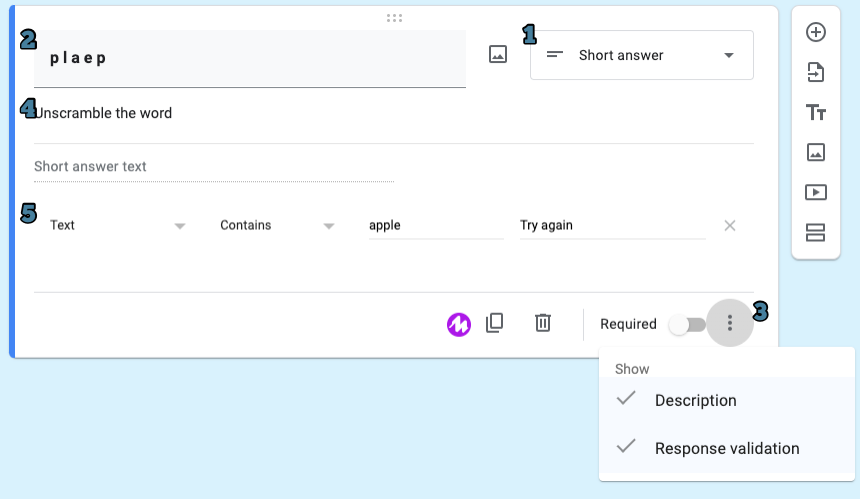Insert image next to question title
860x499 pixels.
tap(498, 55)
